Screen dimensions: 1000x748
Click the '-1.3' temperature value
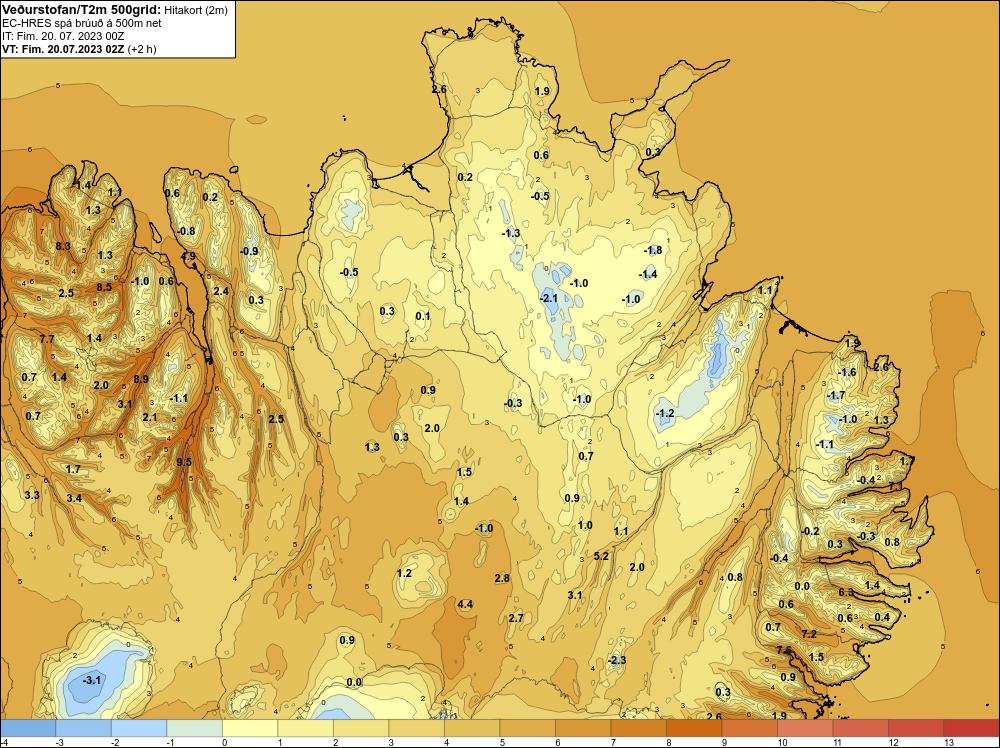tap(511, 233)
